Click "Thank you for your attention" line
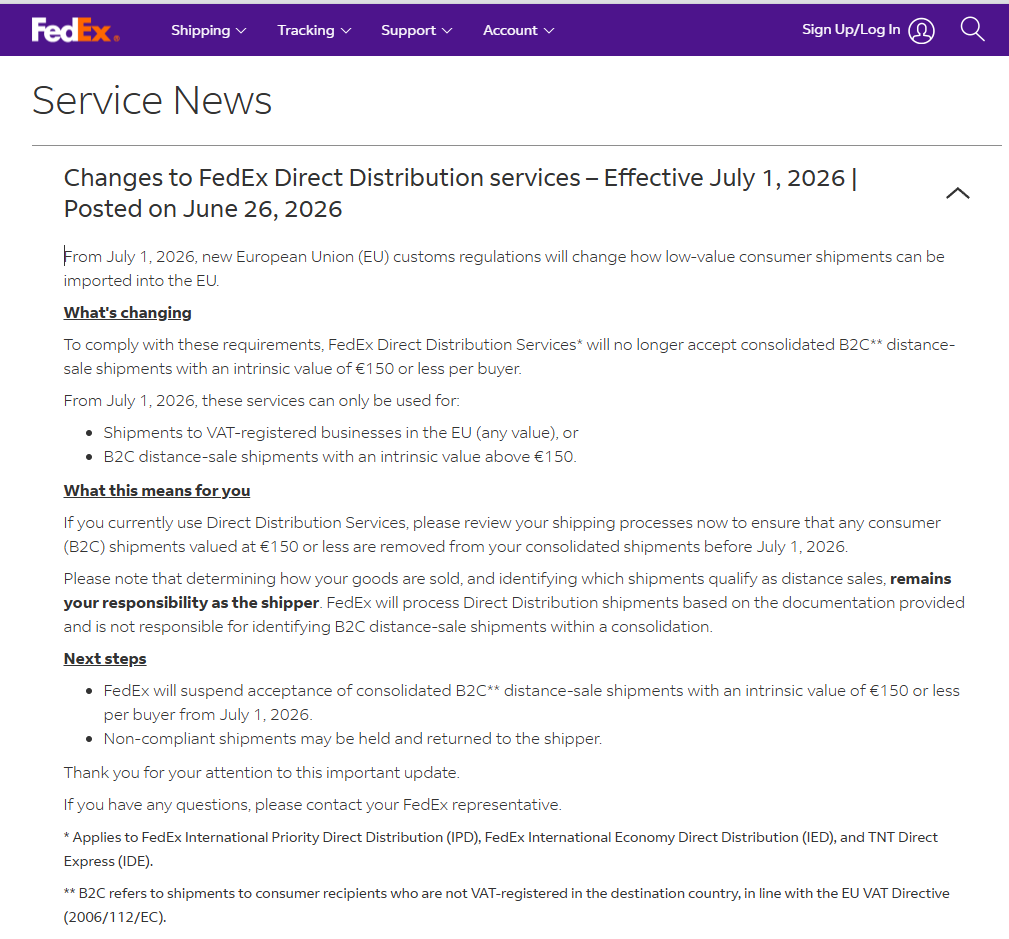1009x939 pixels. tap(261, 772)
